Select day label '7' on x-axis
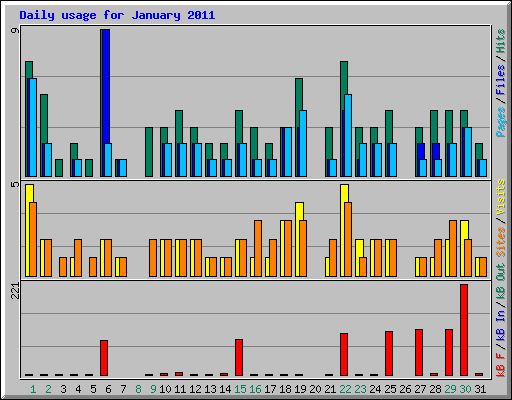Image resolution: width=512 pixels, height=400 pixels. (x=123, y=389)
